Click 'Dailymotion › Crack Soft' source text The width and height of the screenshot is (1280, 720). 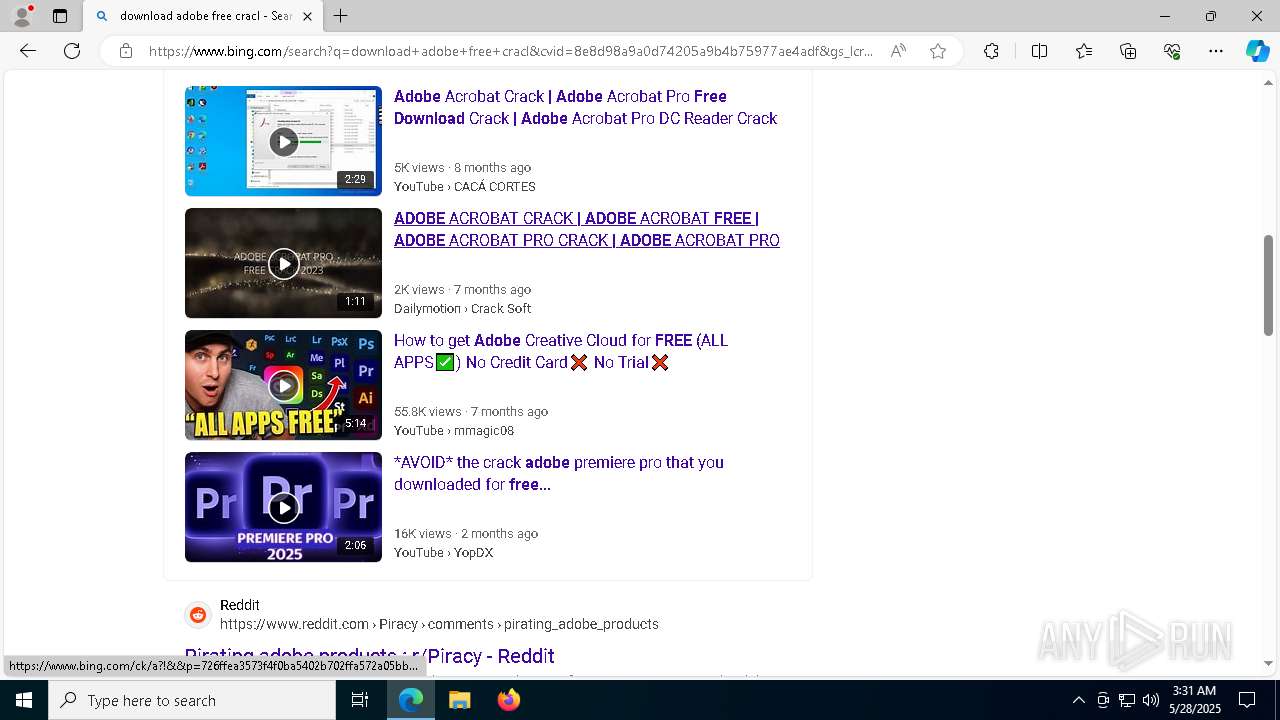[x=462, y=309]
